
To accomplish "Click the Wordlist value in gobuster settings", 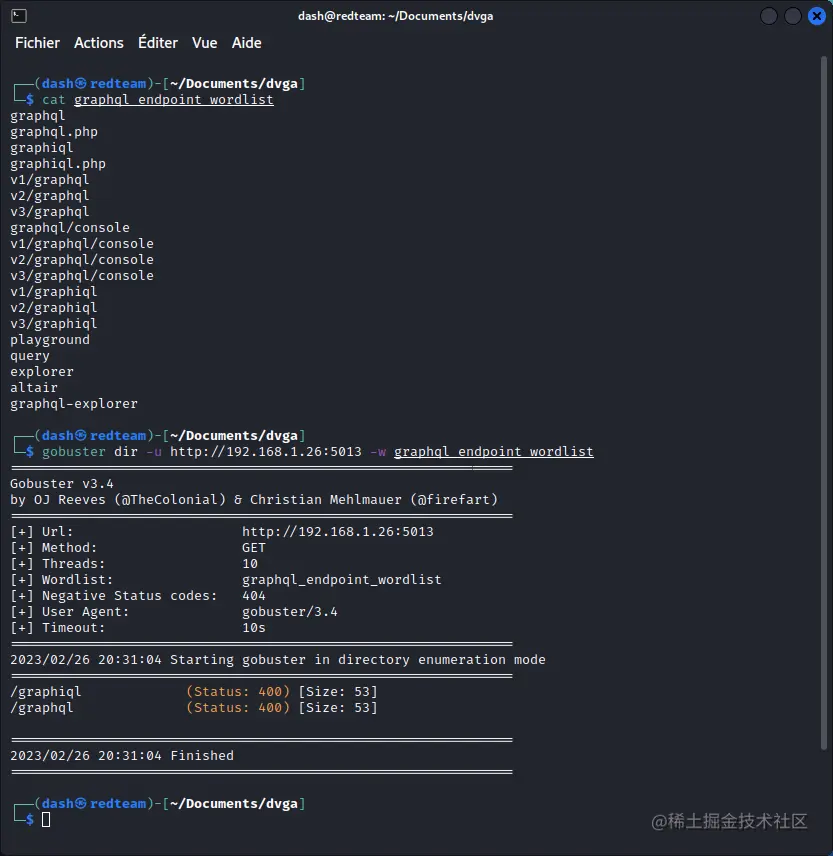I will coord(342,580).
